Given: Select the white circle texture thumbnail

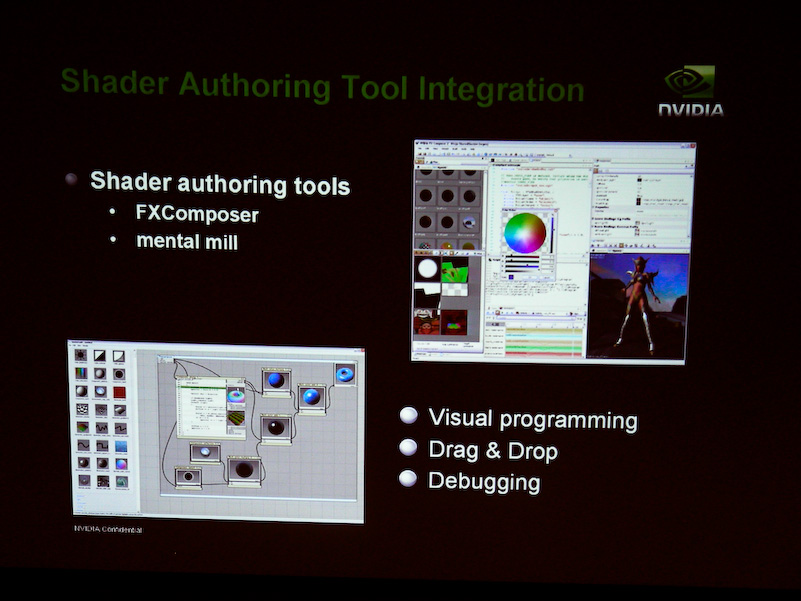Looking at the screenshot, I should tap(428, 269).
